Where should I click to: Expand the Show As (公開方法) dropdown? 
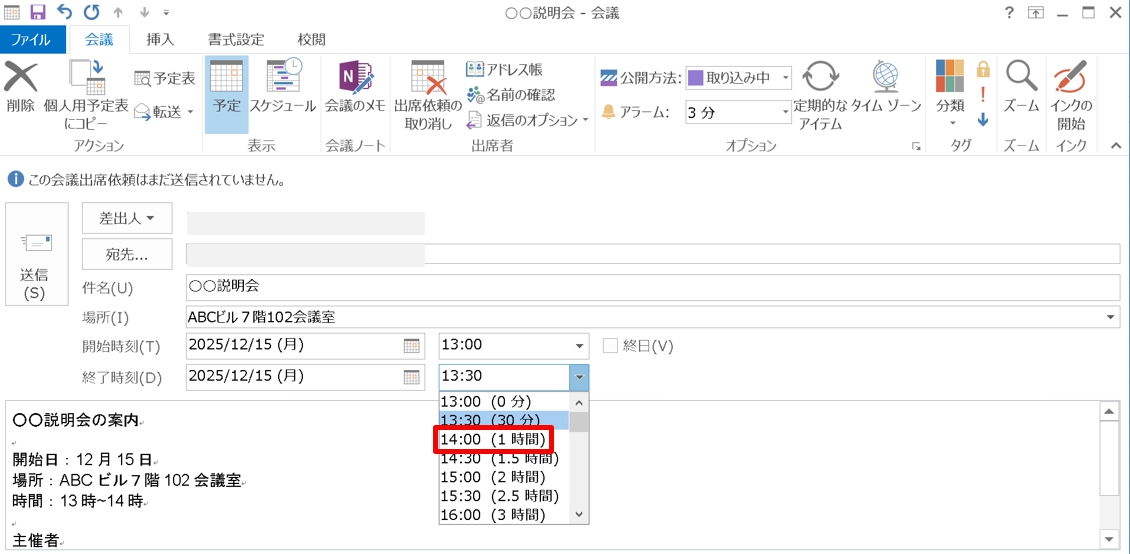(784, 77)
